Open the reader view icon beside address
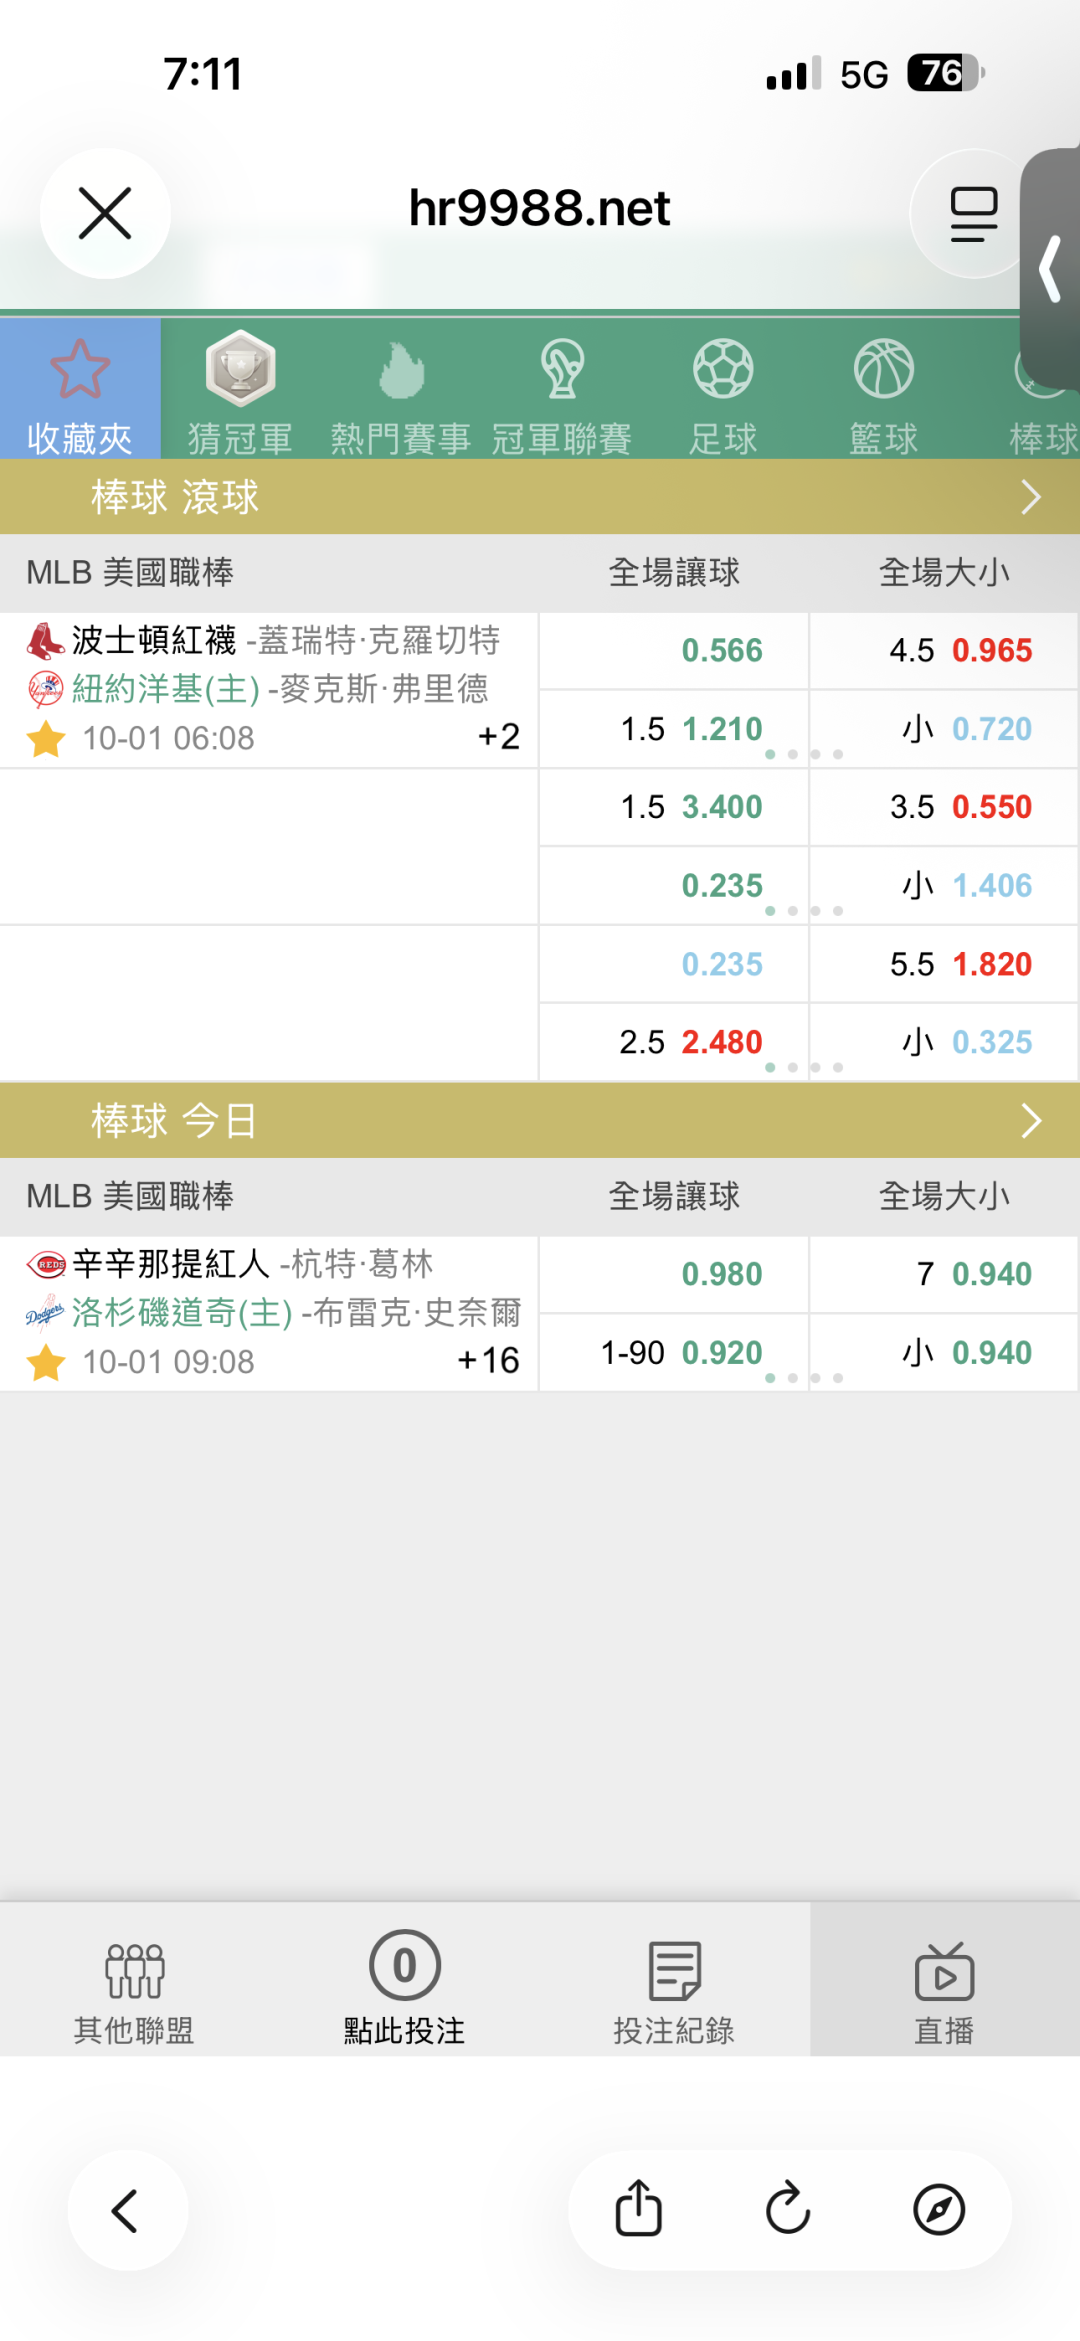This screenshot has width=1080, height=2341. pyautogui.click(x=973, y=214)
